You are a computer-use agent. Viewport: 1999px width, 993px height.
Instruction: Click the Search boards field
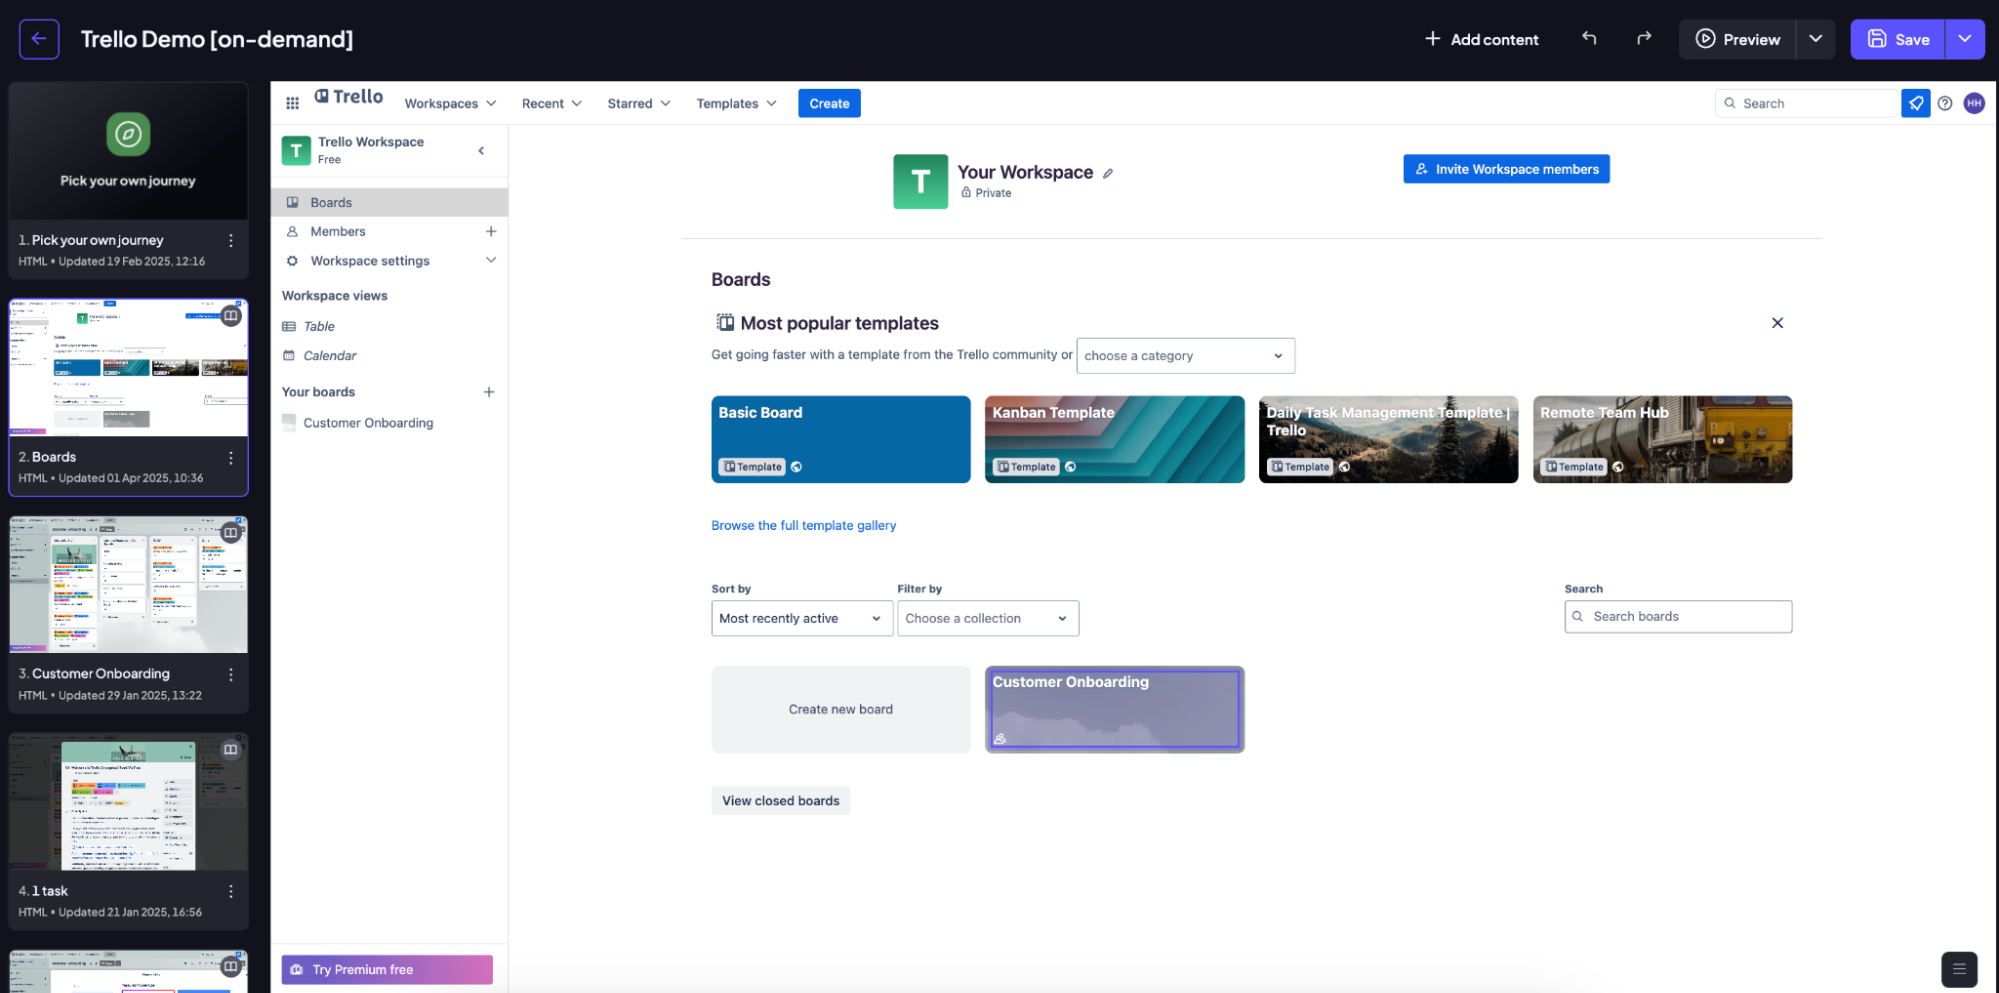[x=1678, y=617]
